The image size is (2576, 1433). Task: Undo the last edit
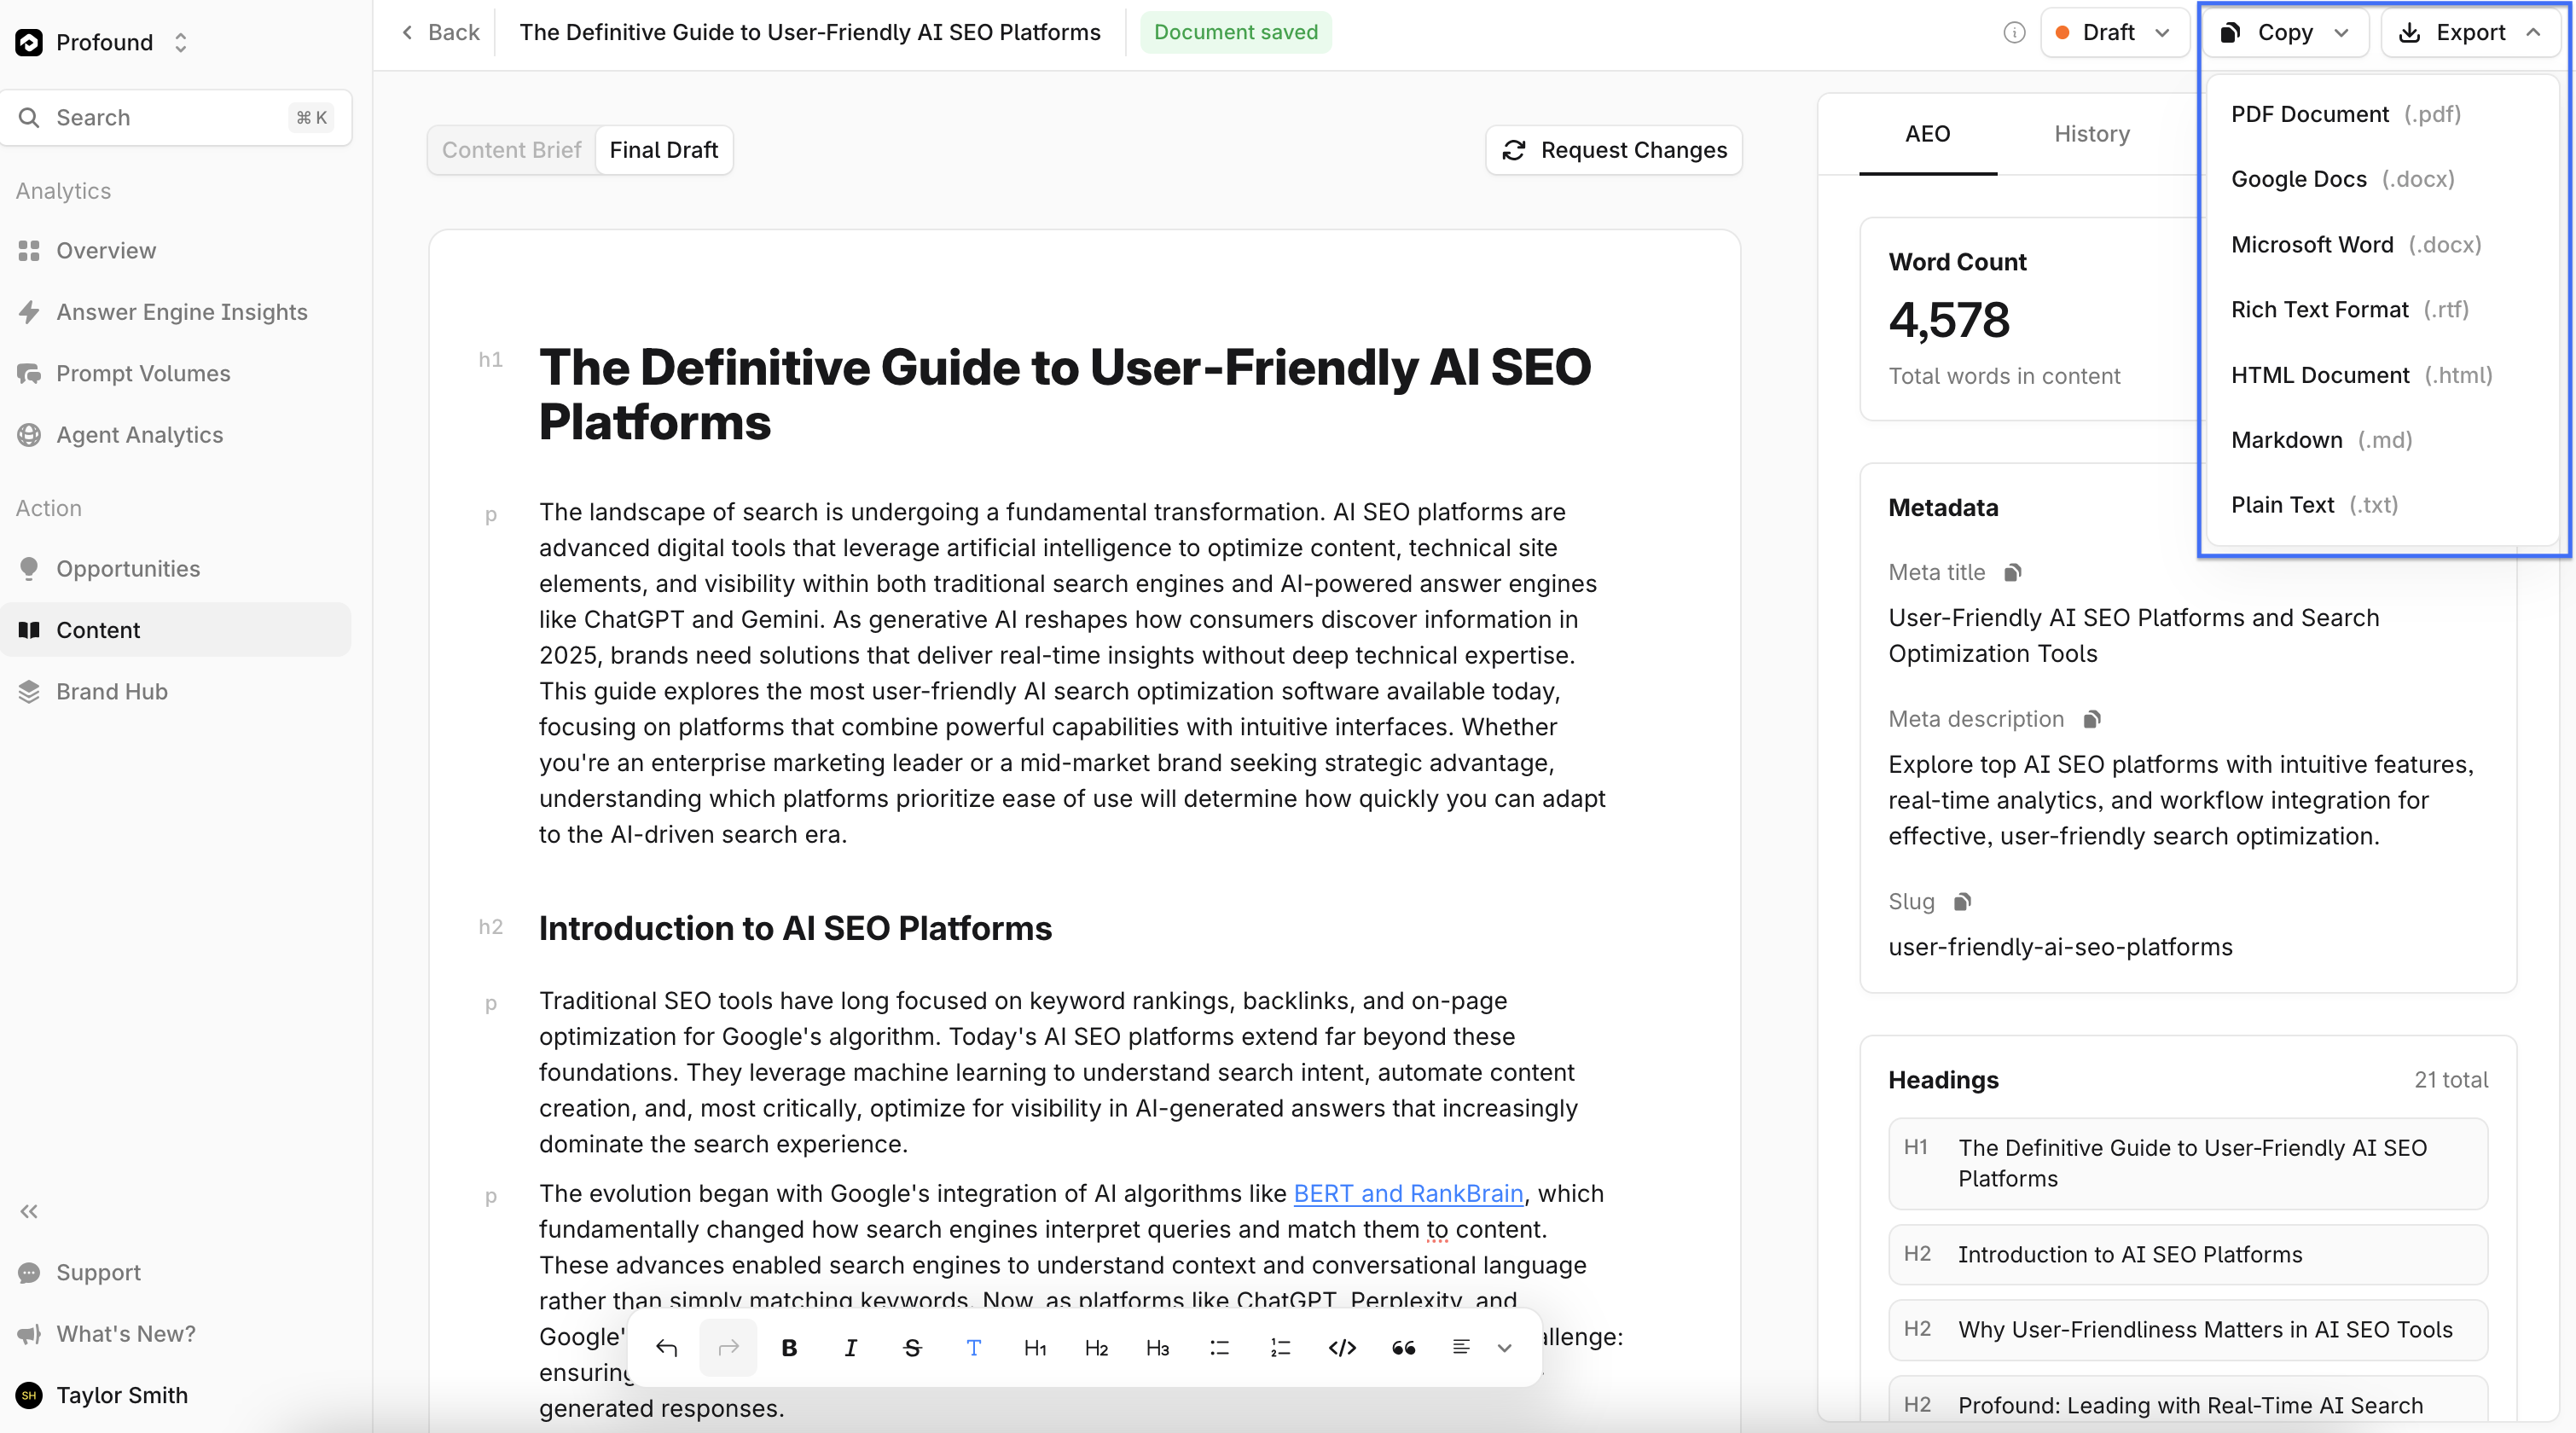(667, 1348)
